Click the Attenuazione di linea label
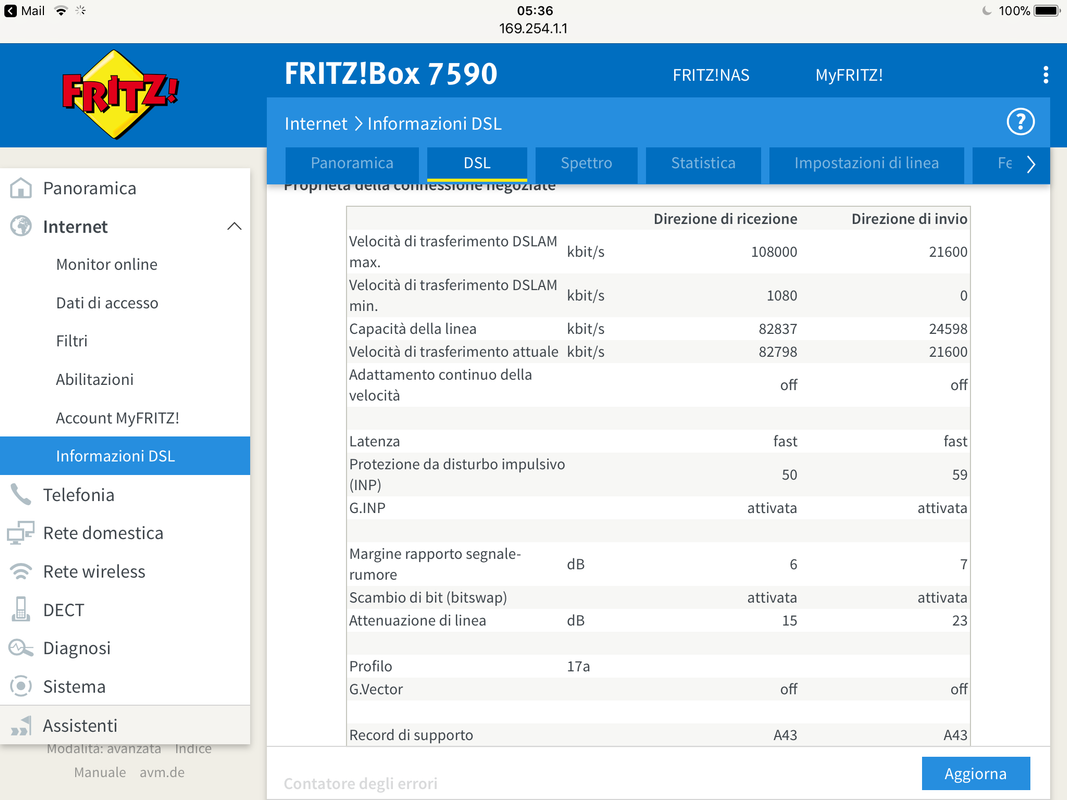1067x800 pixels. click(417, 620)
